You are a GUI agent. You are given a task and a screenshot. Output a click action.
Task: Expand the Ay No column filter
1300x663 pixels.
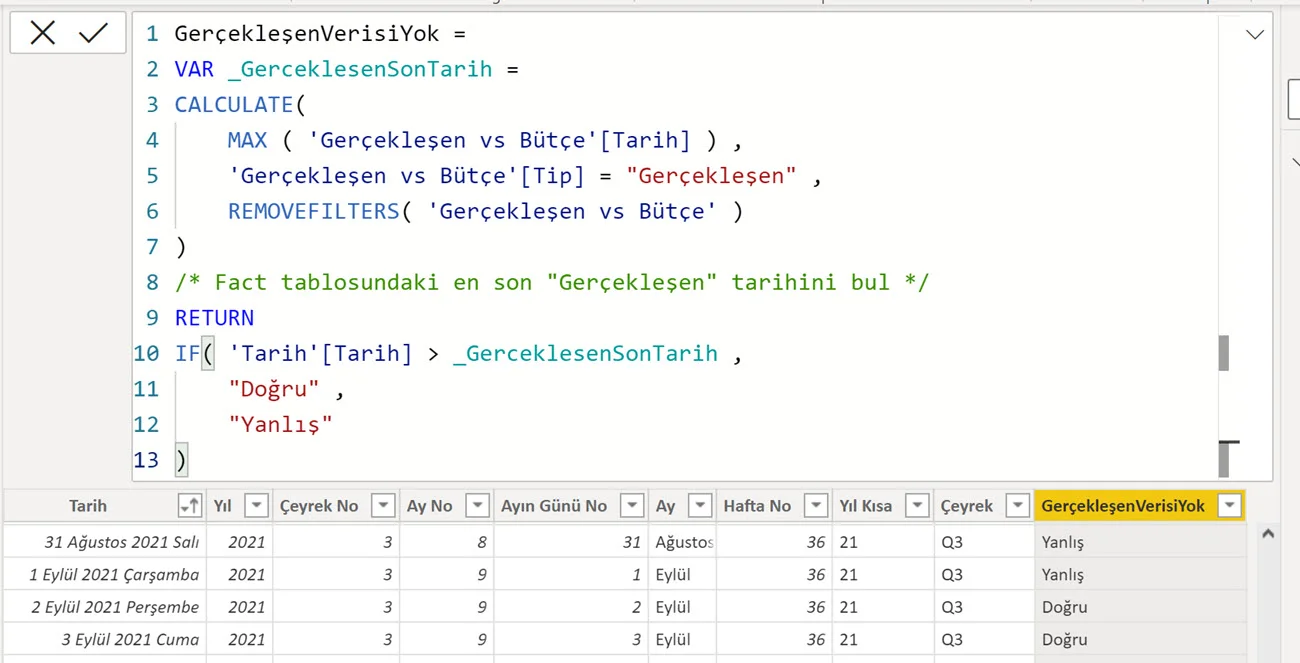[x=477, y=507]
